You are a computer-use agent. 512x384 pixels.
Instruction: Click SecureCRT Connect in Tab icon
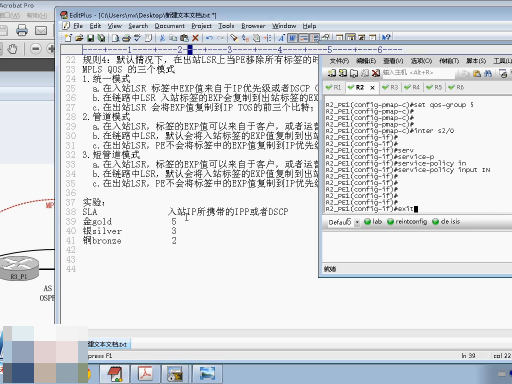coord(354,73)
